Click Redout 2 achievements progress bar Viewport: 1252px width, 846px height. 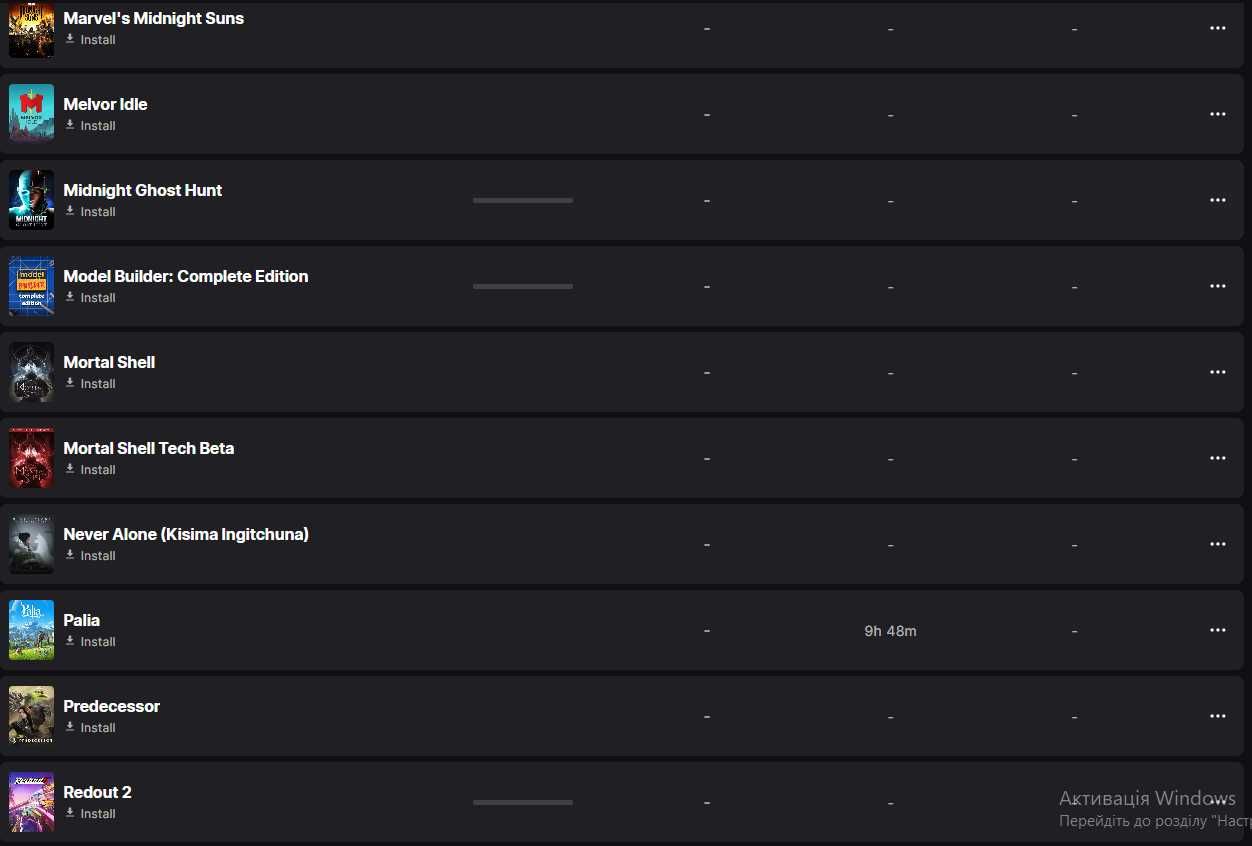(x=523, y=802)
